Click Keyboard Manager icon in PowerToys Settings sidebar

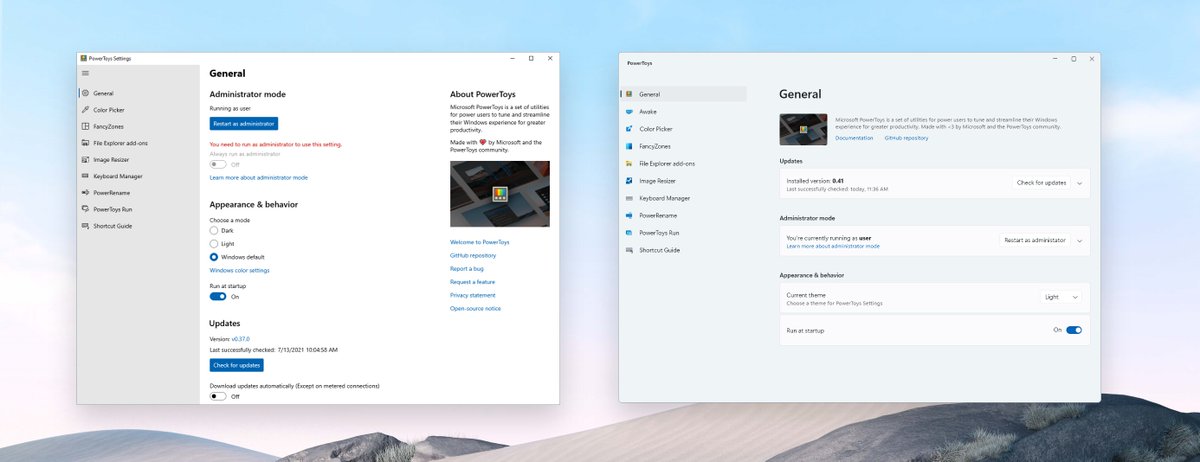[x=85, y=176]
